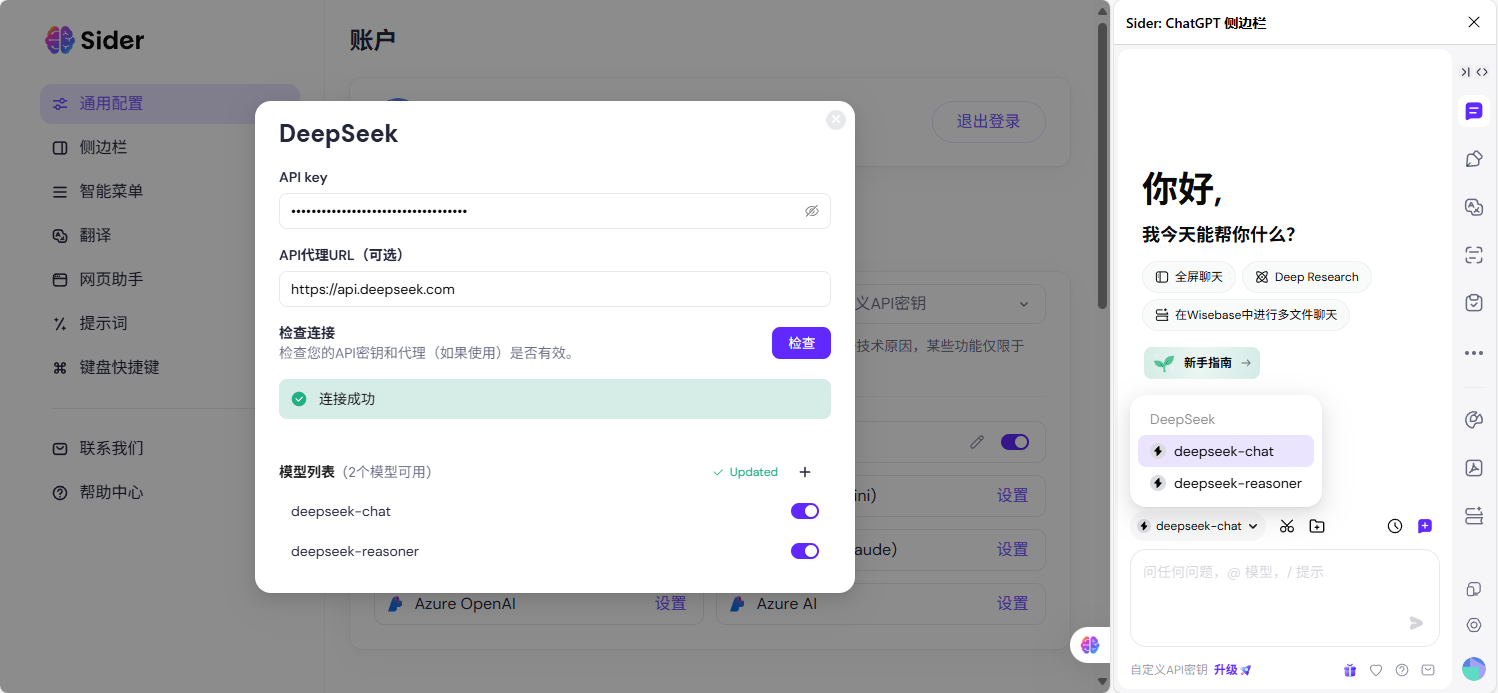This screenshot has width=1498, height=693.
Task: Open the deepseek-chat model selector dropdown
Action: (x=1198, y=526)
